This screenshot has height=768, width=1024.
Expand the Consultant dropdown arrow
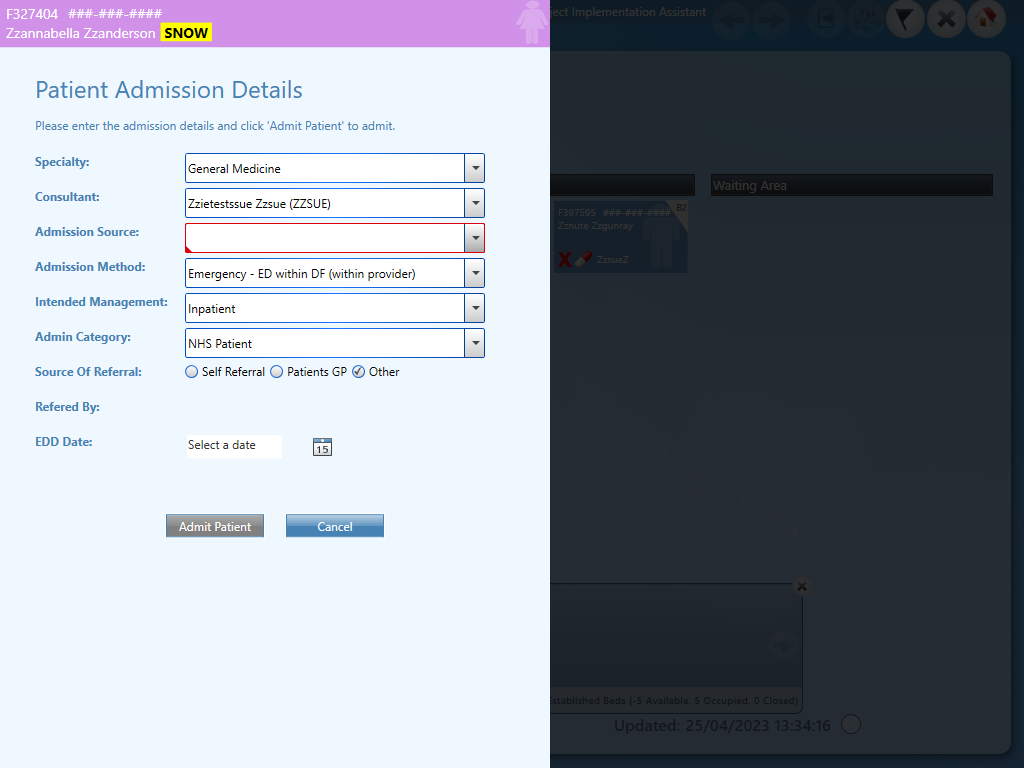pos(475,203)
